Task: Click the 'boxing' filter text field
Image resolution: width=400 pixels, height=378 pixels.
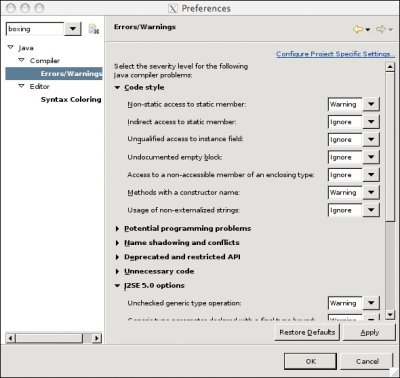Action: click(35, 29)
